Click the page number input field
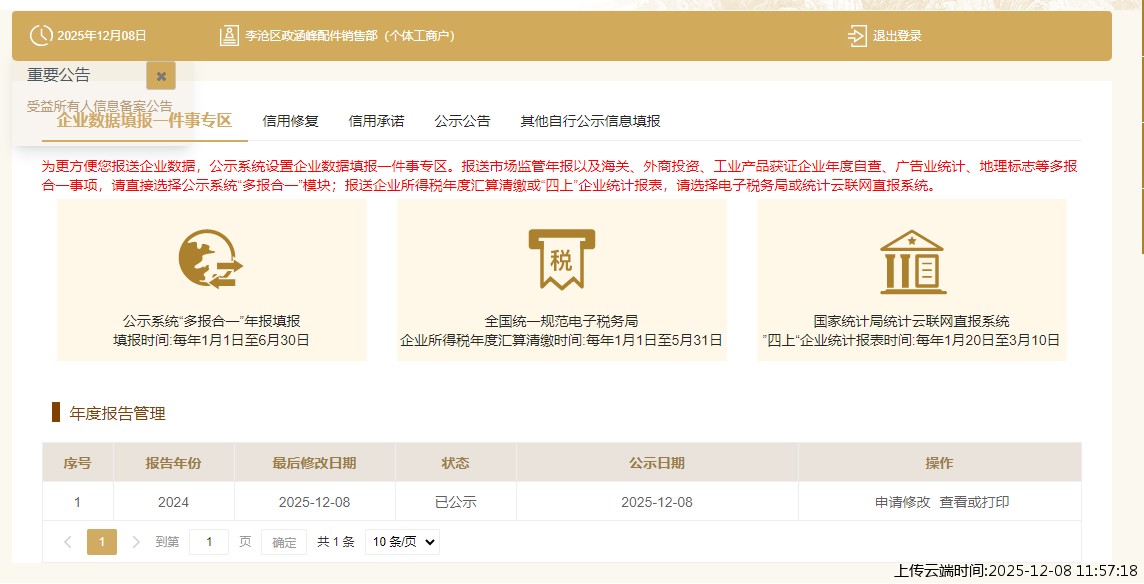Screen dimensions: 1144x584 pyautogui.click(x=208, y=541)
